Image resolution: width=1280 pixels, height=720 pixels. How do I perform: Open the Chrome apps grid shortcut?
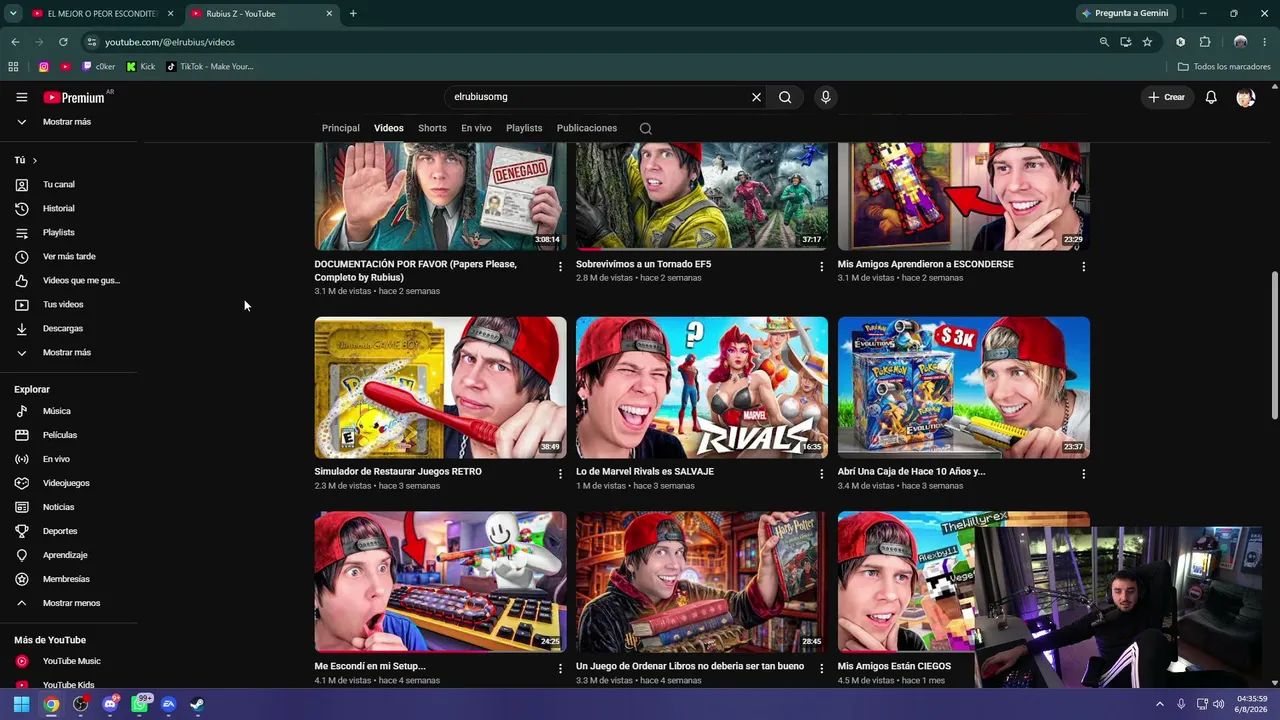pos(13,67)
